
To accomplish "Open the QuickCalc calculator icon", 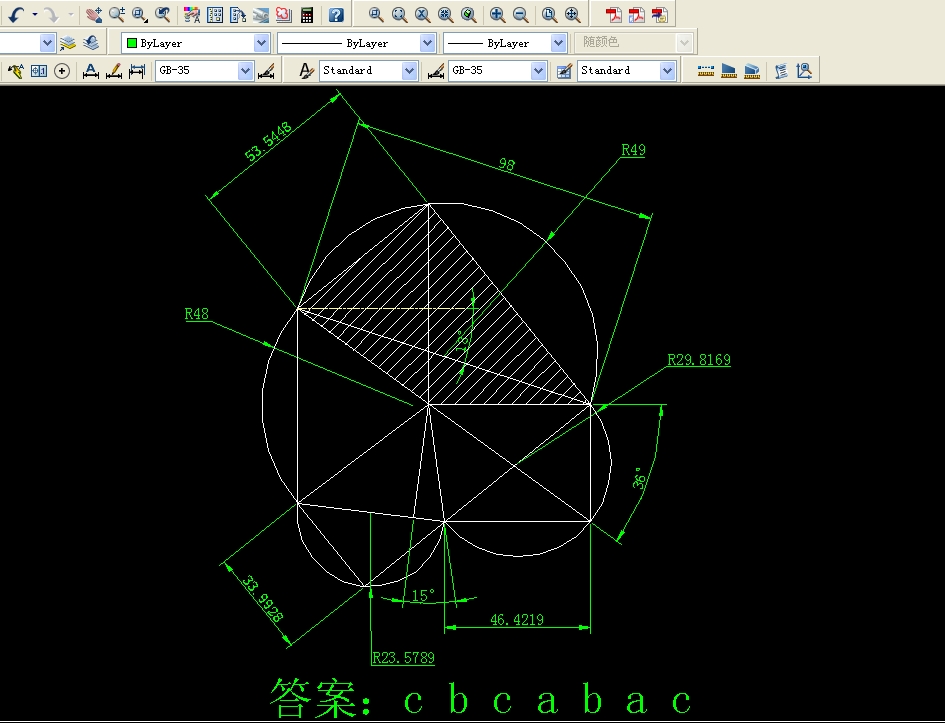I will 307,14.
